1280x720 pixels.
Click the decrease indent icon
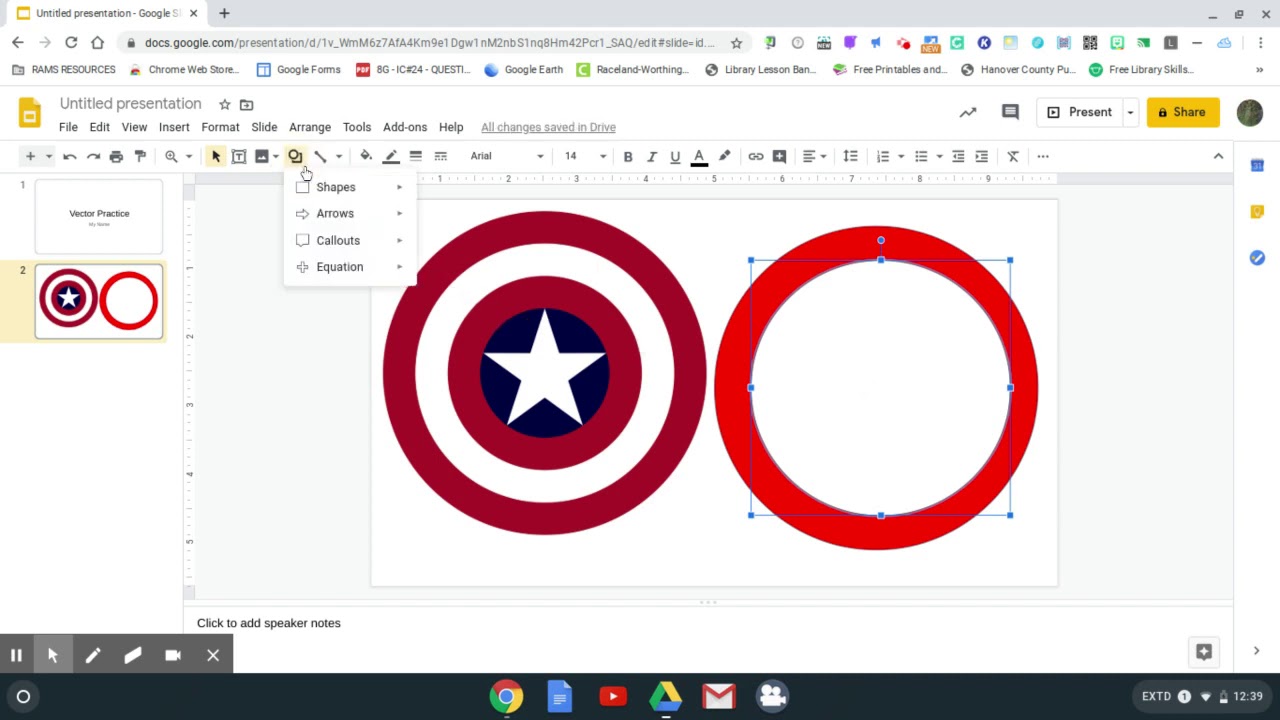tap(958, 156)
